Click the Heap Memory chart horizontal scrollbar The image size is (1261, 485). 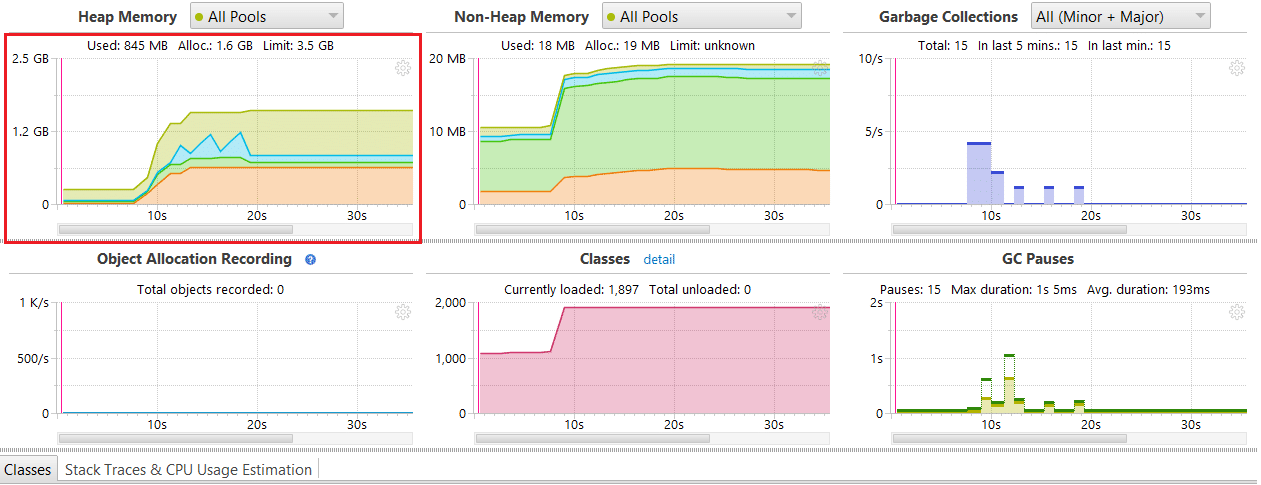point(176,229)
